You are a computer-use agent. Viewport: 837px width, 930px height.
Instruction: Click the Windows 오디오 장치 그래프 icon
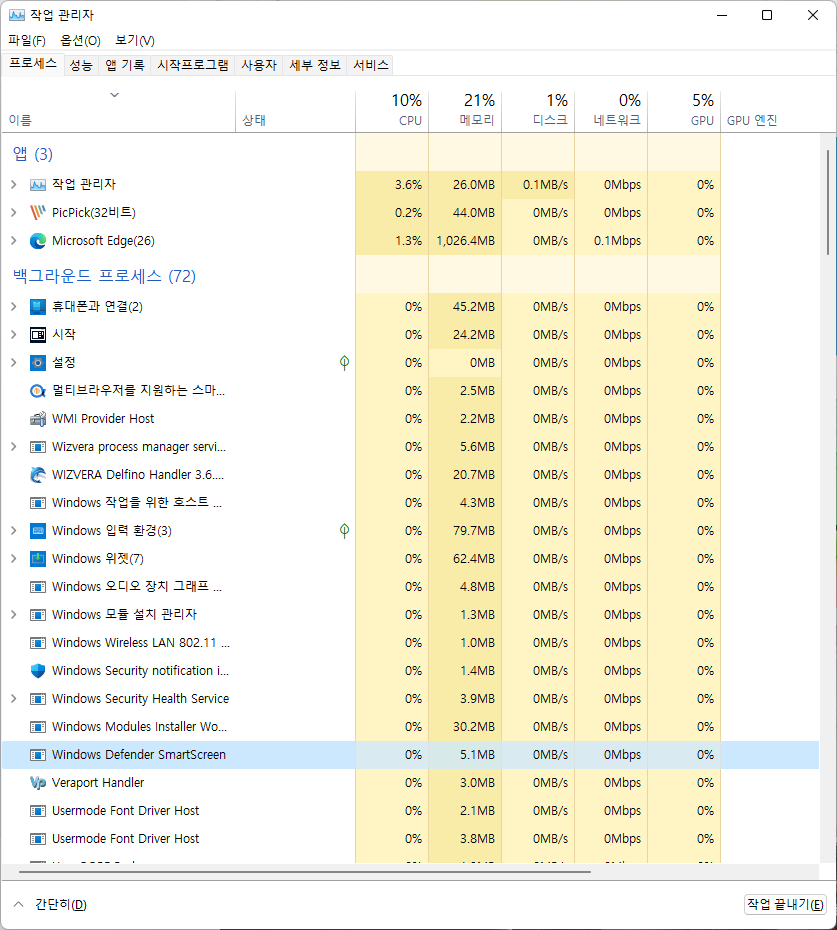(37, 587)
